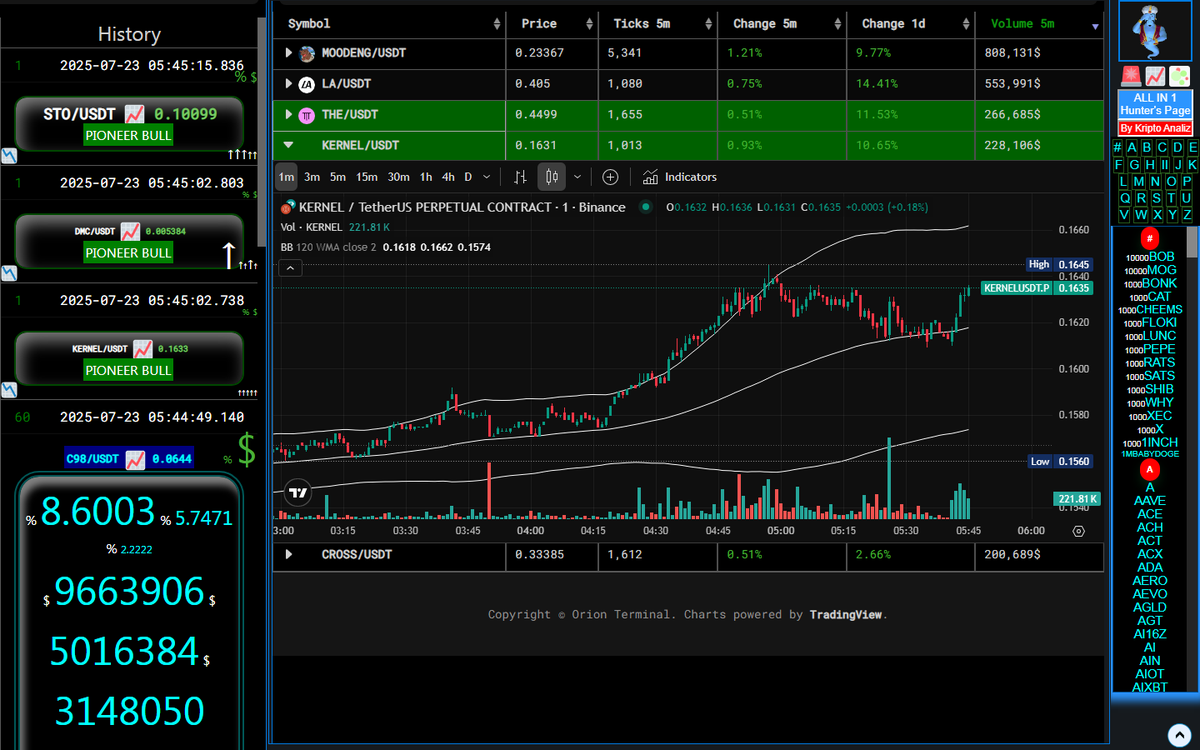Open the rising chart icon beside the siren

[x=1155, y=76]
